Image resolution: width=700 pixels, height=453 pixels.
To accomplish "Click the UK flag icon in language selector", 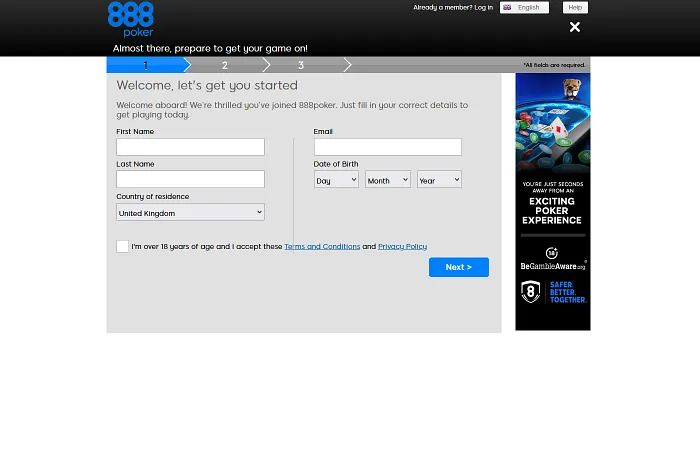I will 507,8.
